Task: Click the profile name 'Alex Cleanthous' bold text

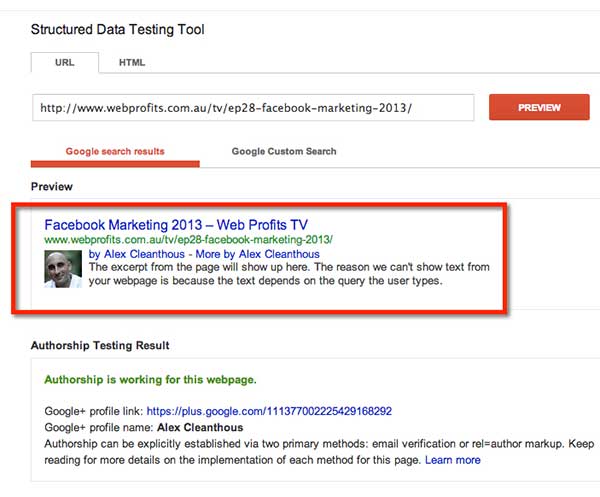Action: [200, 427]
